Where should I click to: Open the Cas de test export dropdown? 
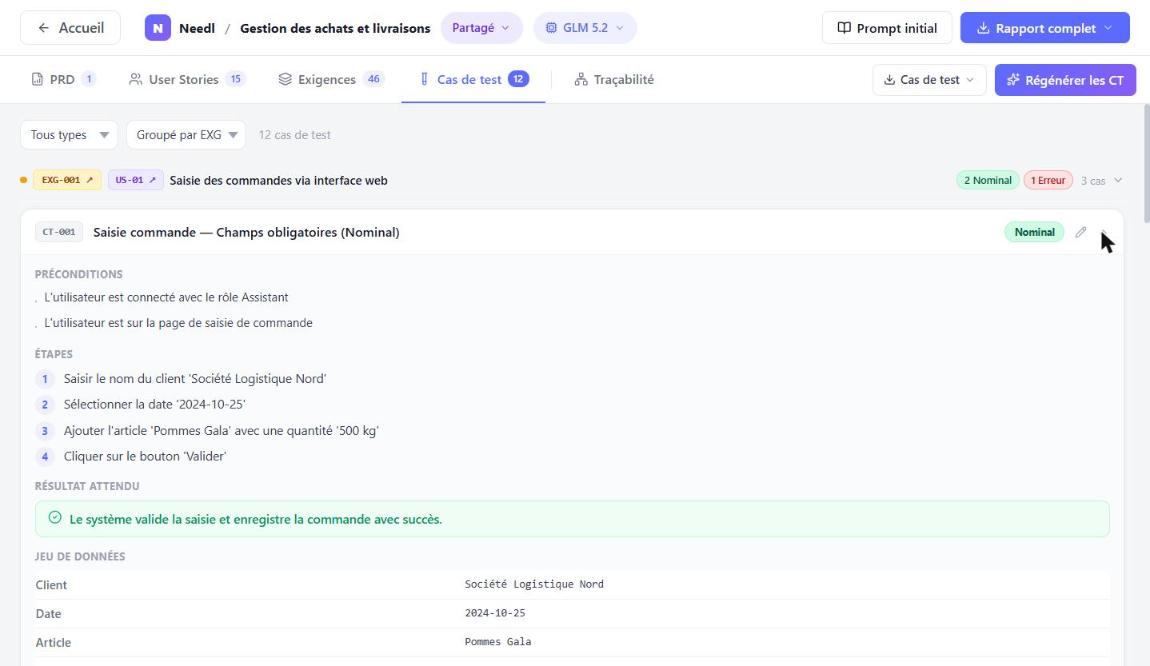coord(929,79)
